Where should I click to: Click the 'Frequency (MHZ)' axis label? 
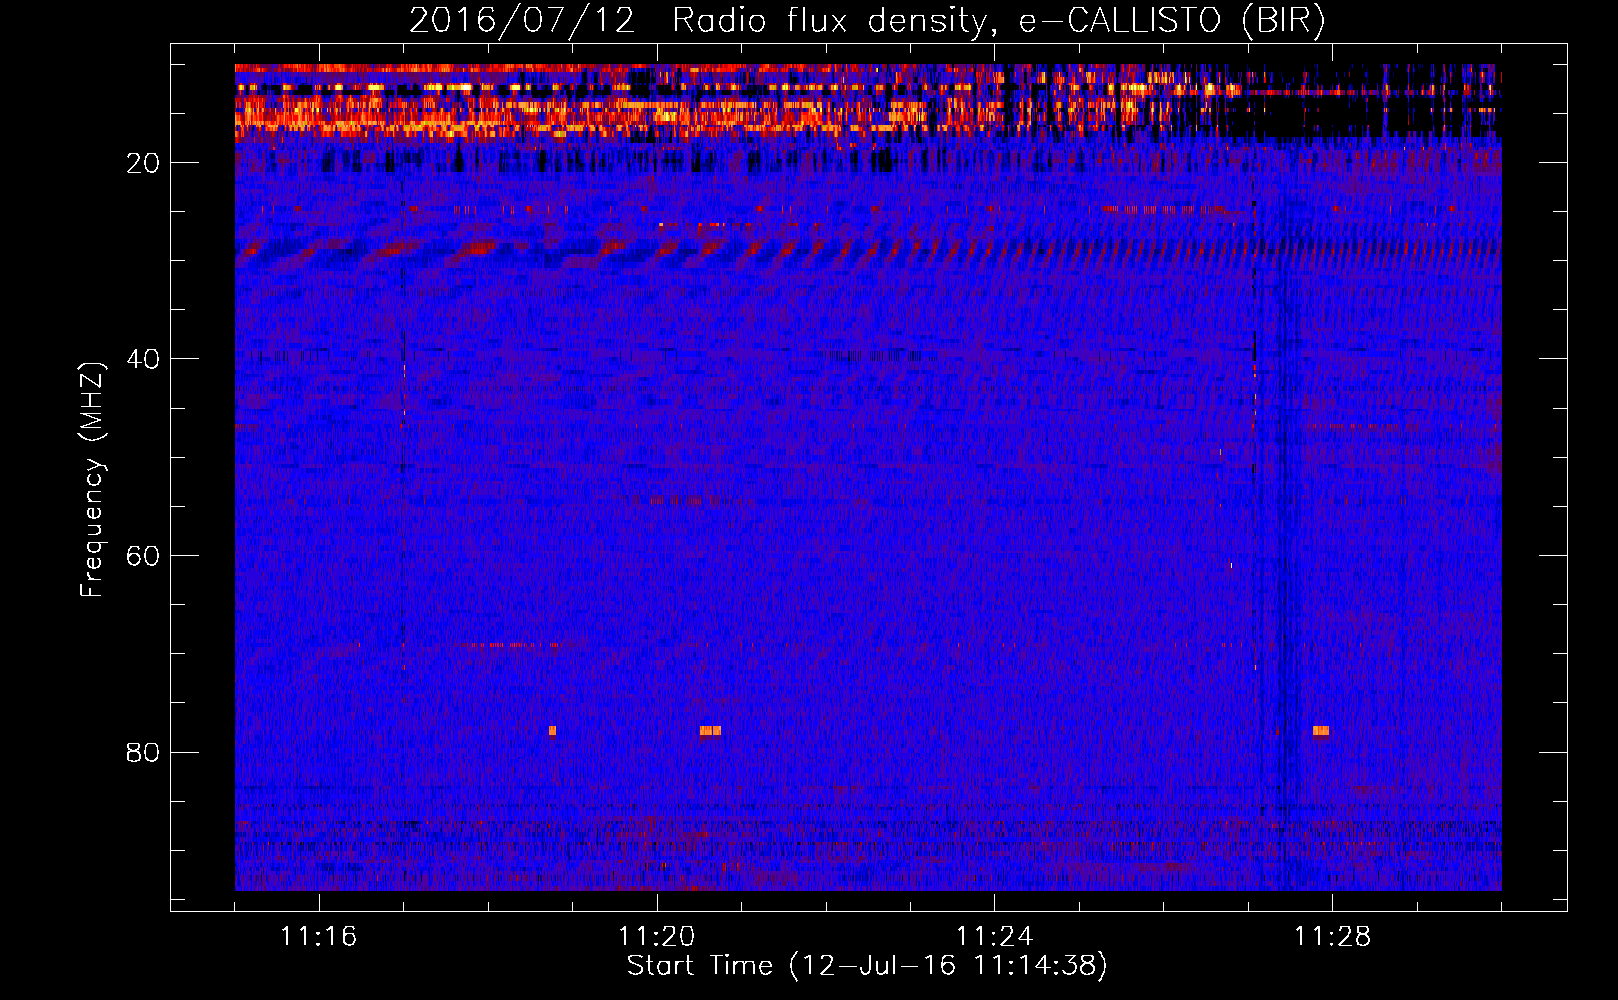[x=92, y=480]
